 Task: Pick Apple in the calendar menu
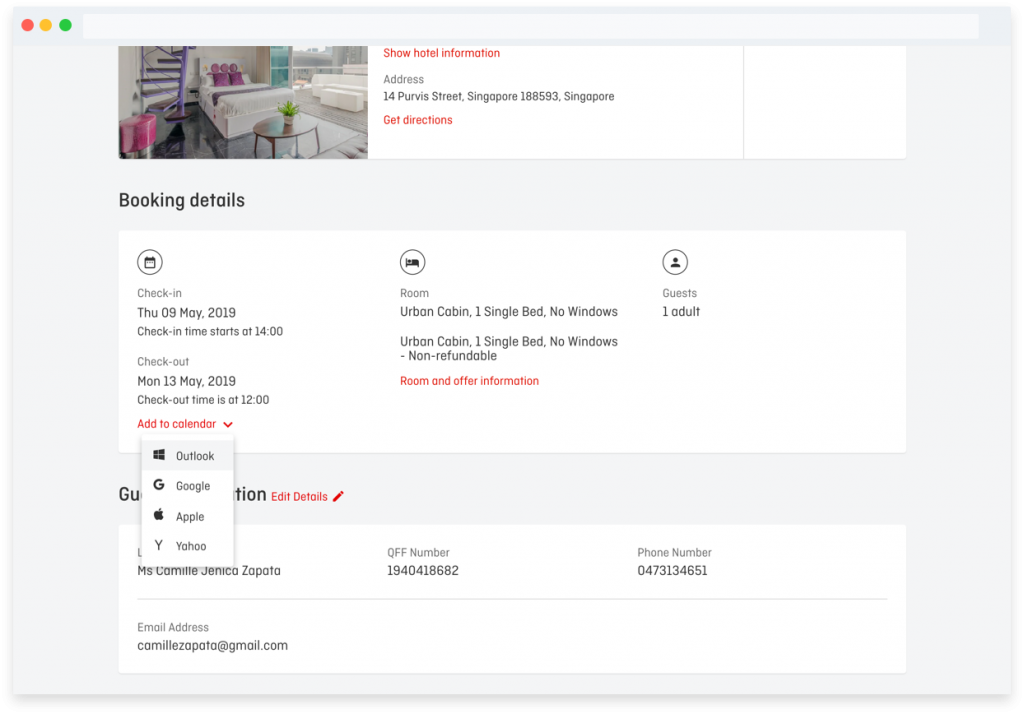[187, 516]
